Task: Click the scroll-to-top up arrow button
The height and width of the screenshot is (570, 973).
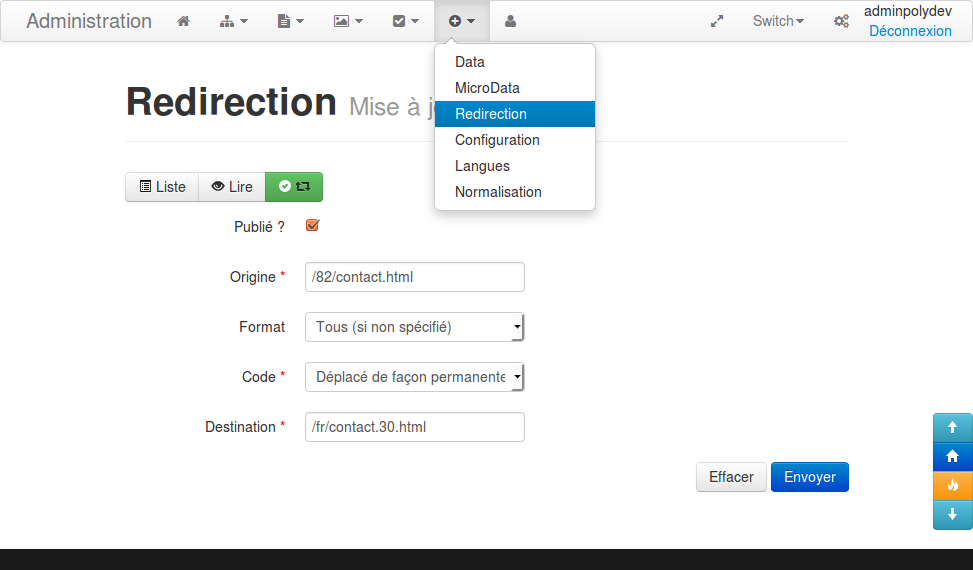Action: [952, 427]
